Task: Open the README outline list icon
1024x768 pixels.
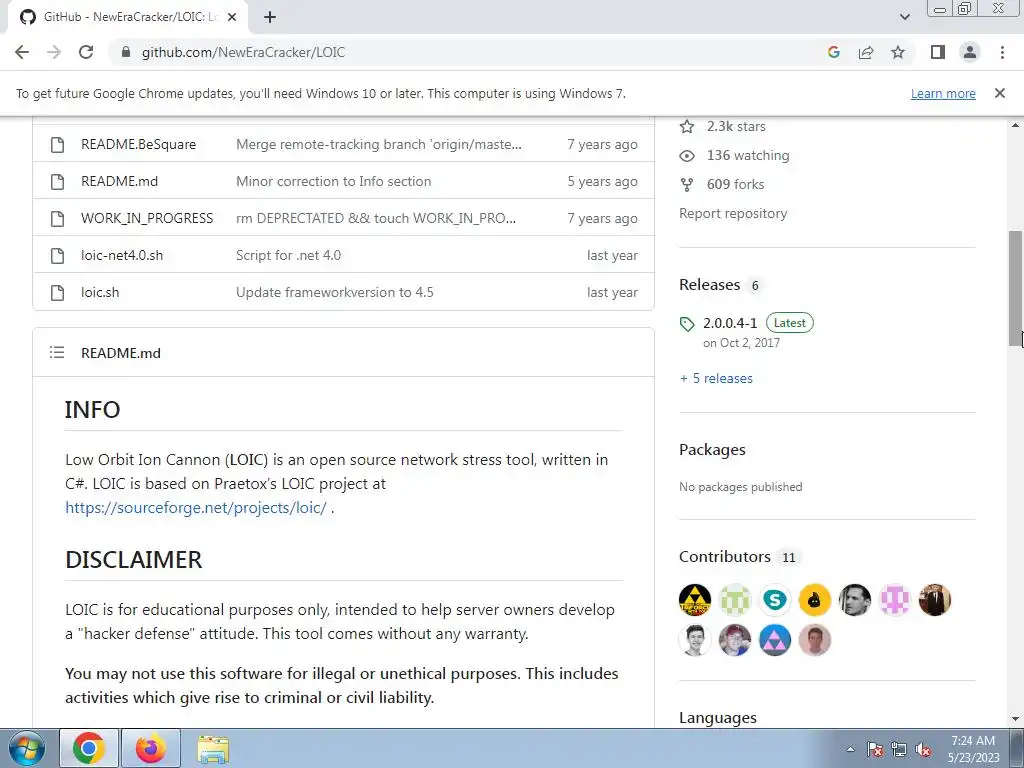Action: [x=57, y=353]
